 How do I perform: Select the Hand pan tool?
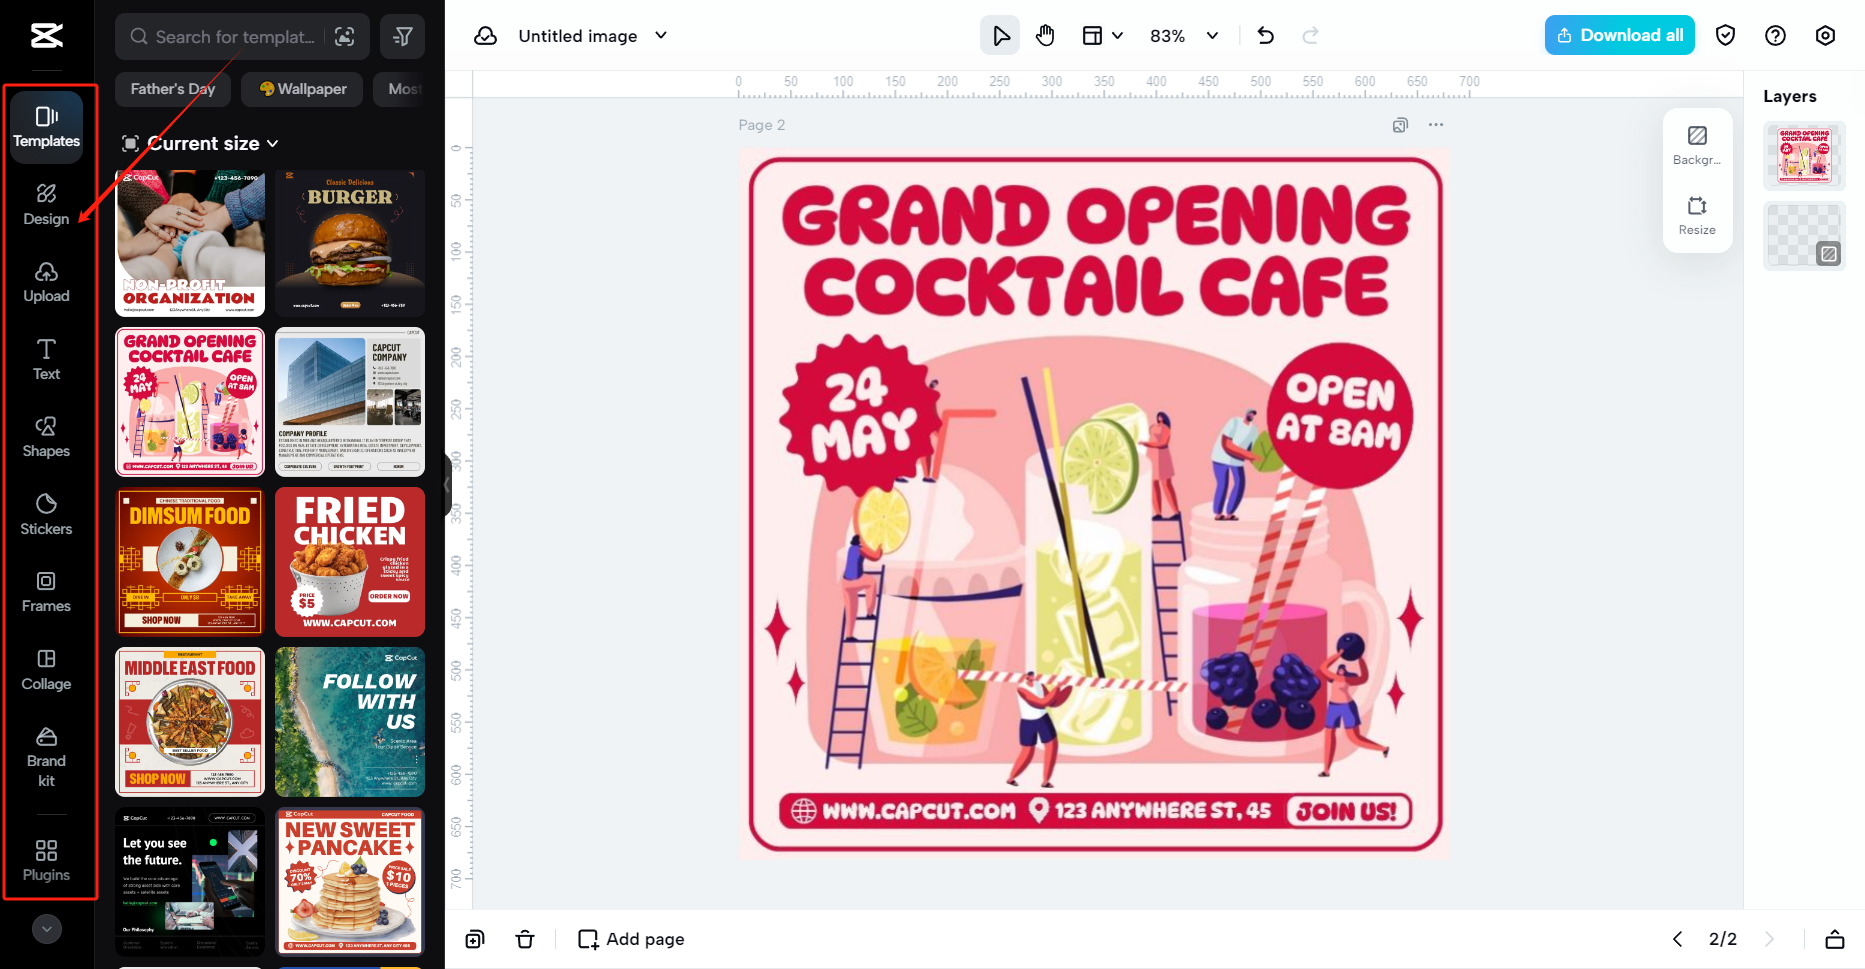1044,35
